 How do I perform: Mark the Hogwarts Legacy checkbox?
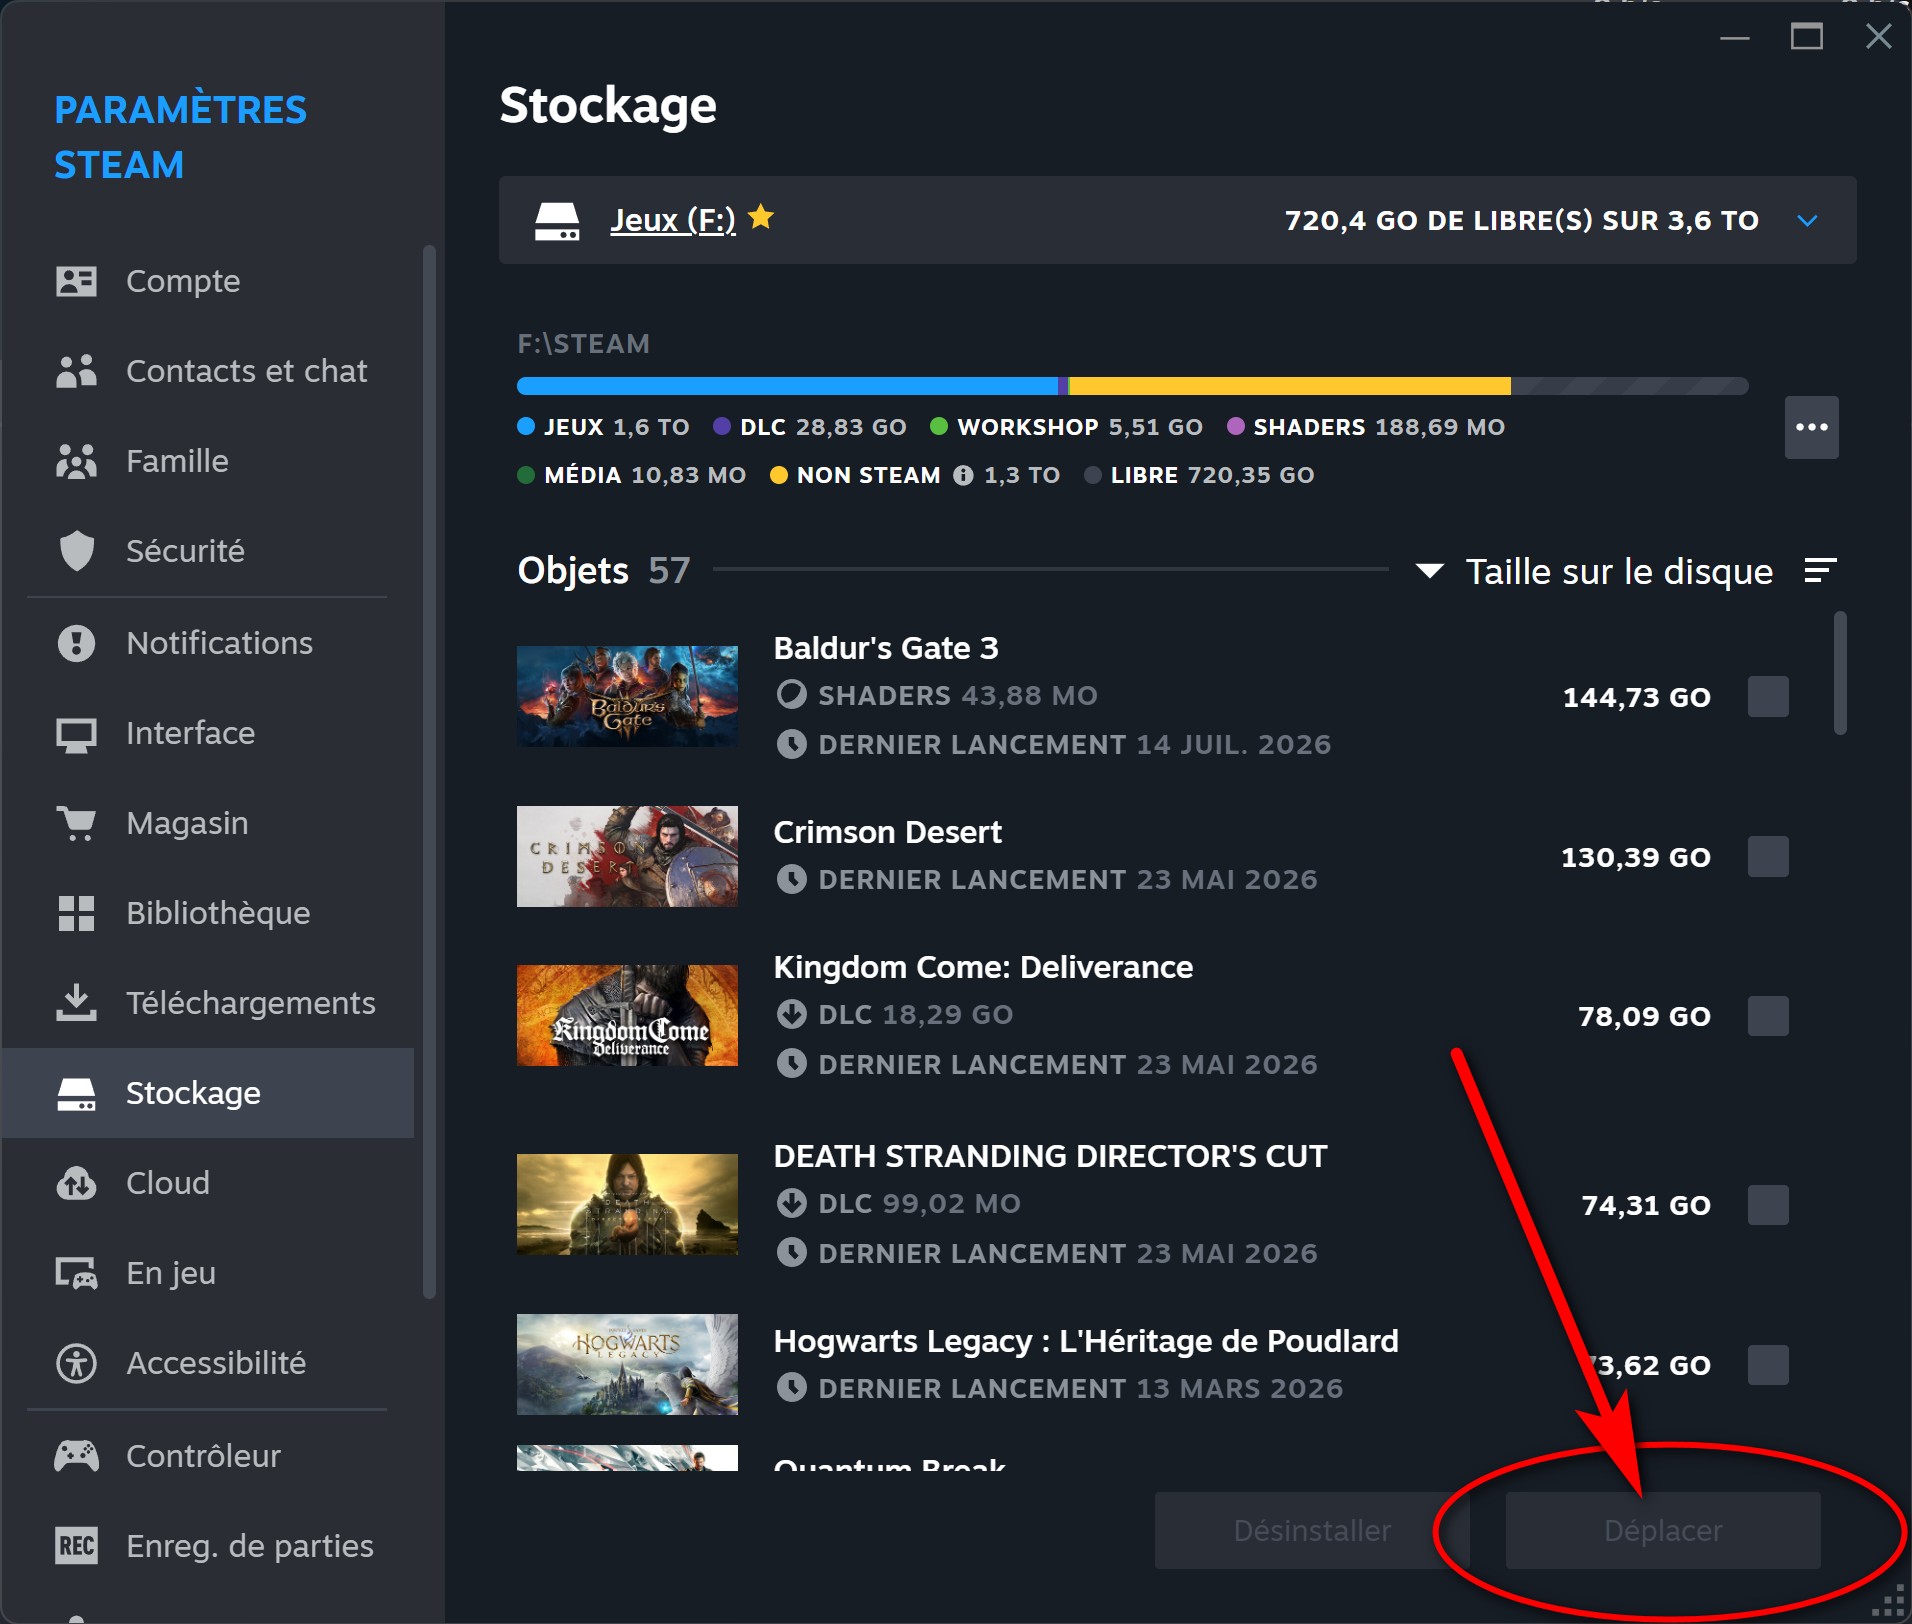coord(1768,1365)
